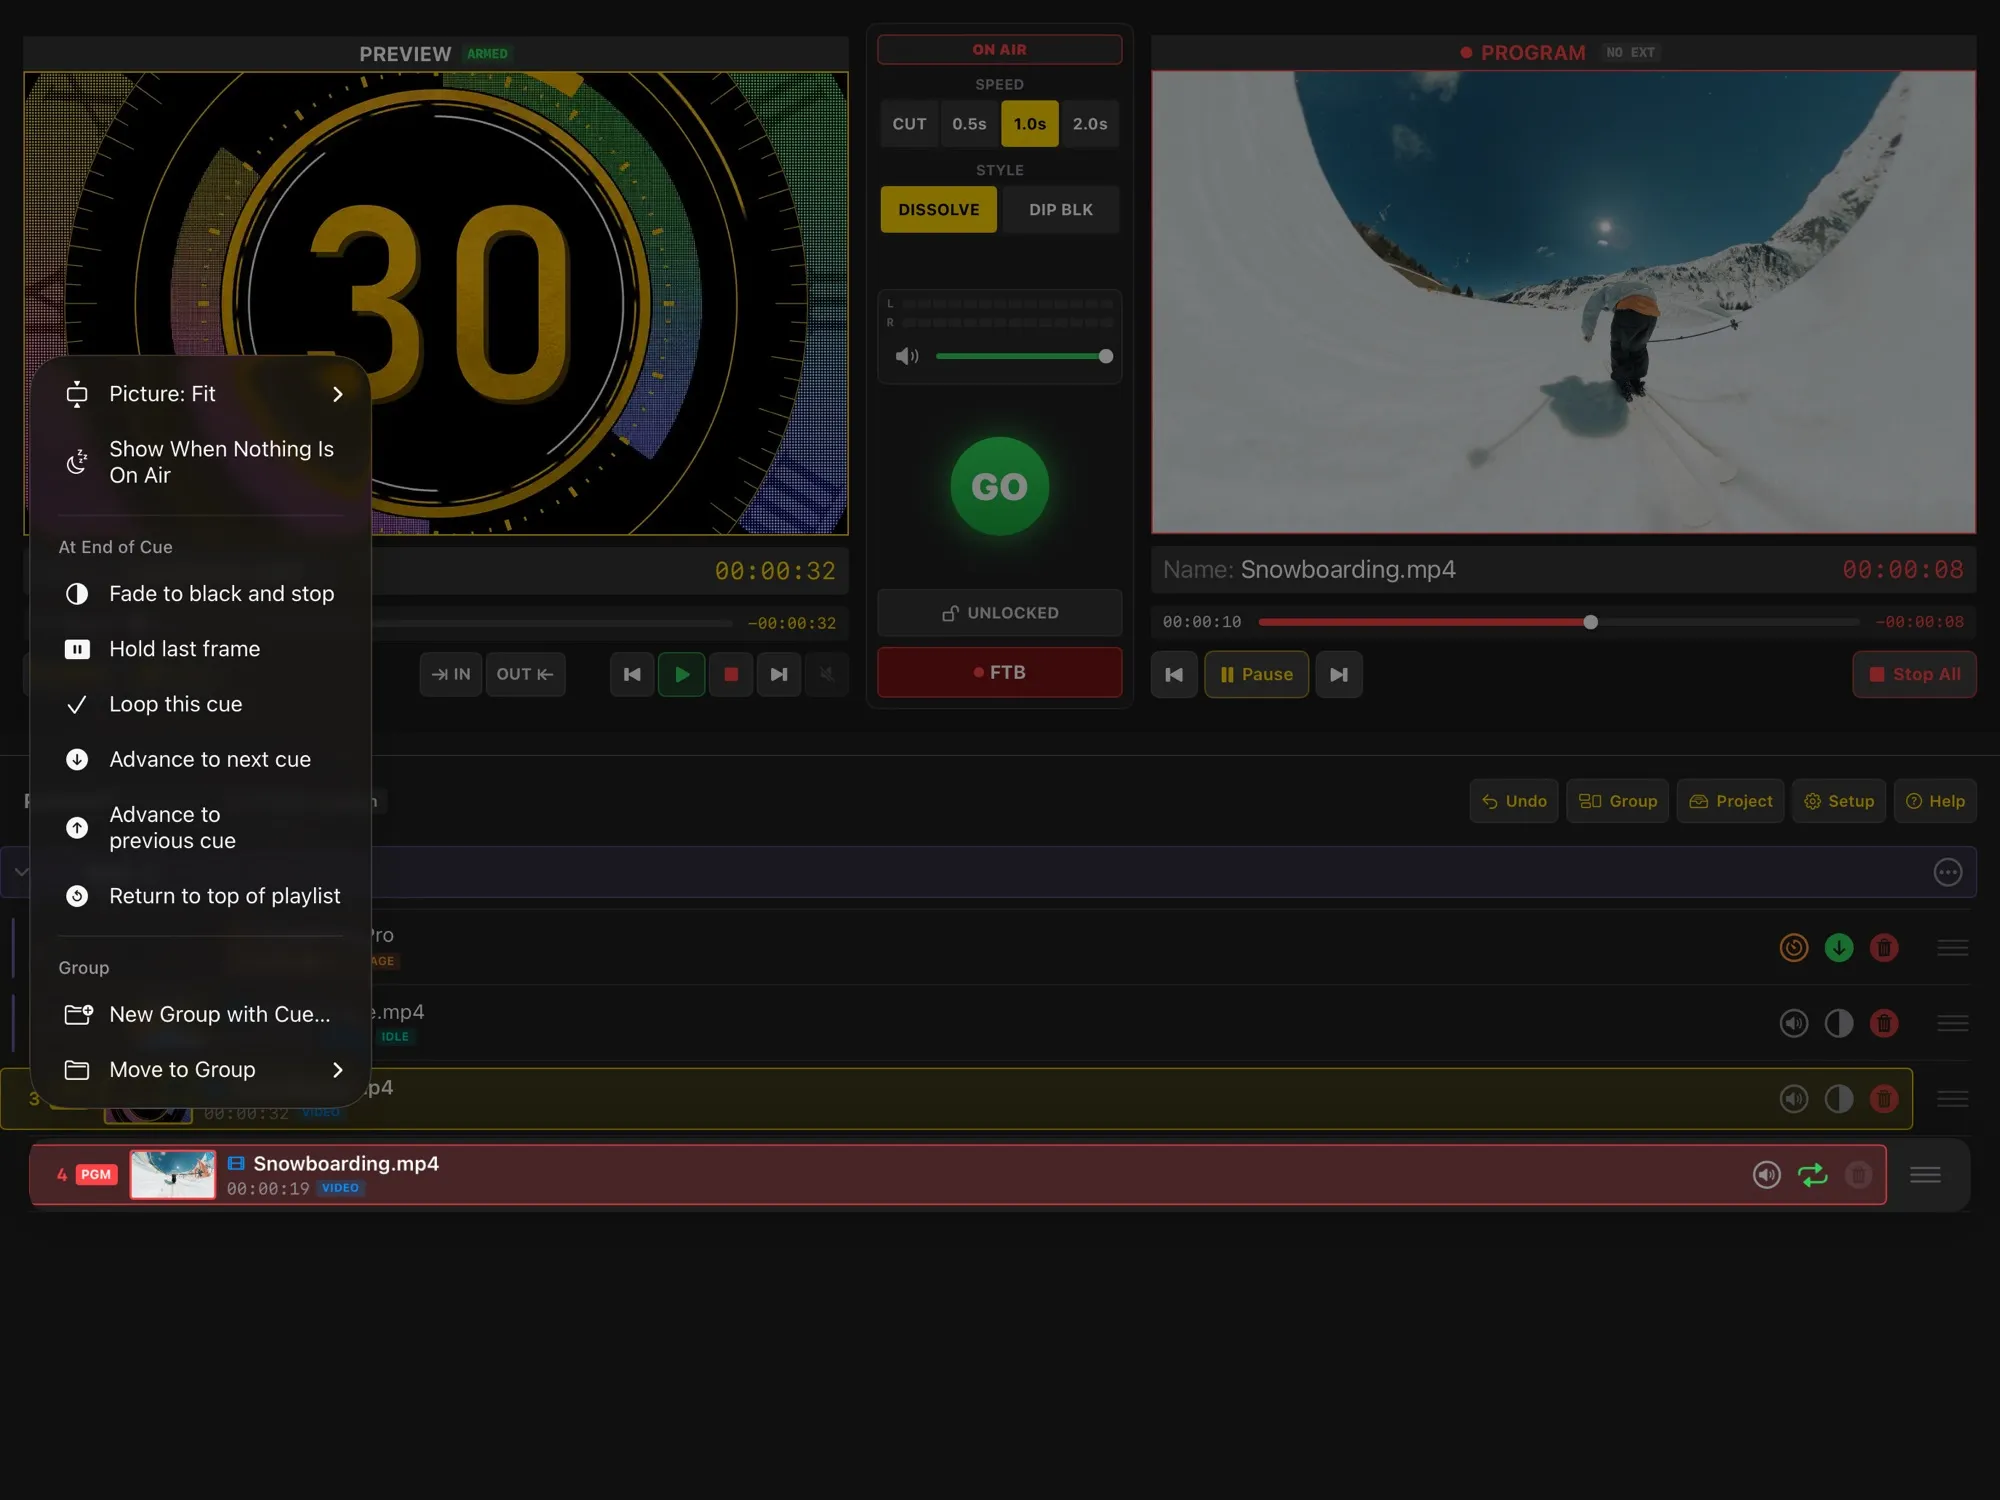The height and width of the screenshot is (1500, 2000).
Task: Select Show When Nothing Is On Air
Action: point(201,462)
